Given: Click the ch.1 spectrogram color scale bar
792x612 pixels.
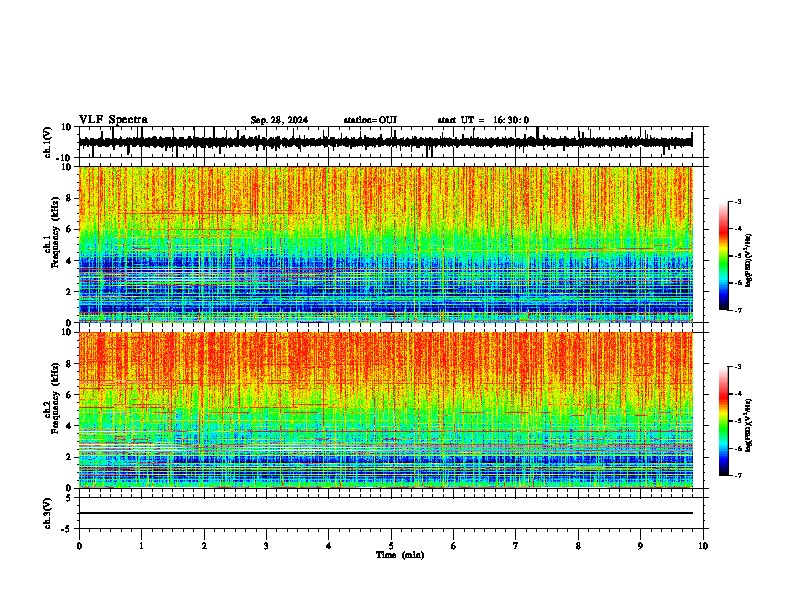Looking at the screenshot, I should (723, 256).
